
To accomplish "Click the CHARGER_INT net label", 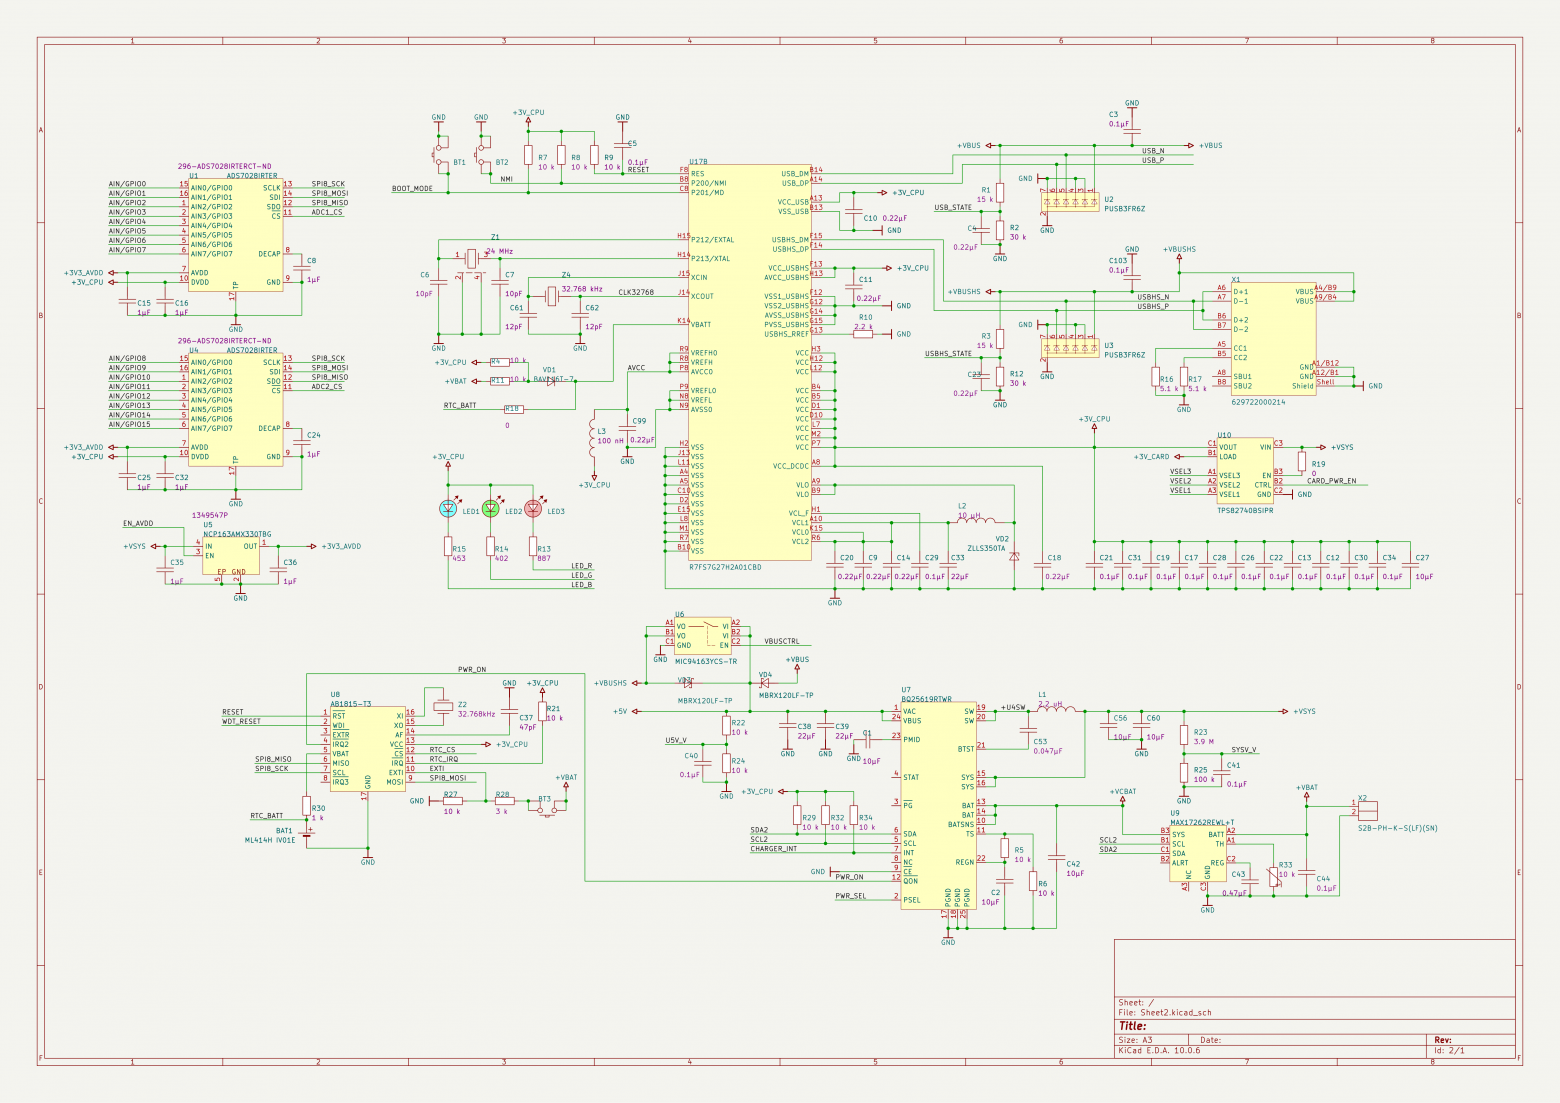I will click(774, 849).
